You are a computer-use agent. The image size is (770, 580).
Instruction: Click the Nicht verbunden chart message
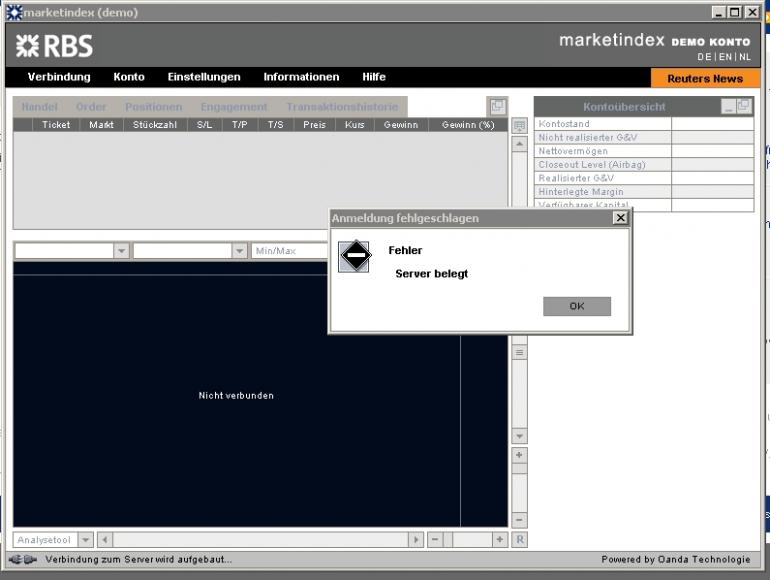pos(236,395)
